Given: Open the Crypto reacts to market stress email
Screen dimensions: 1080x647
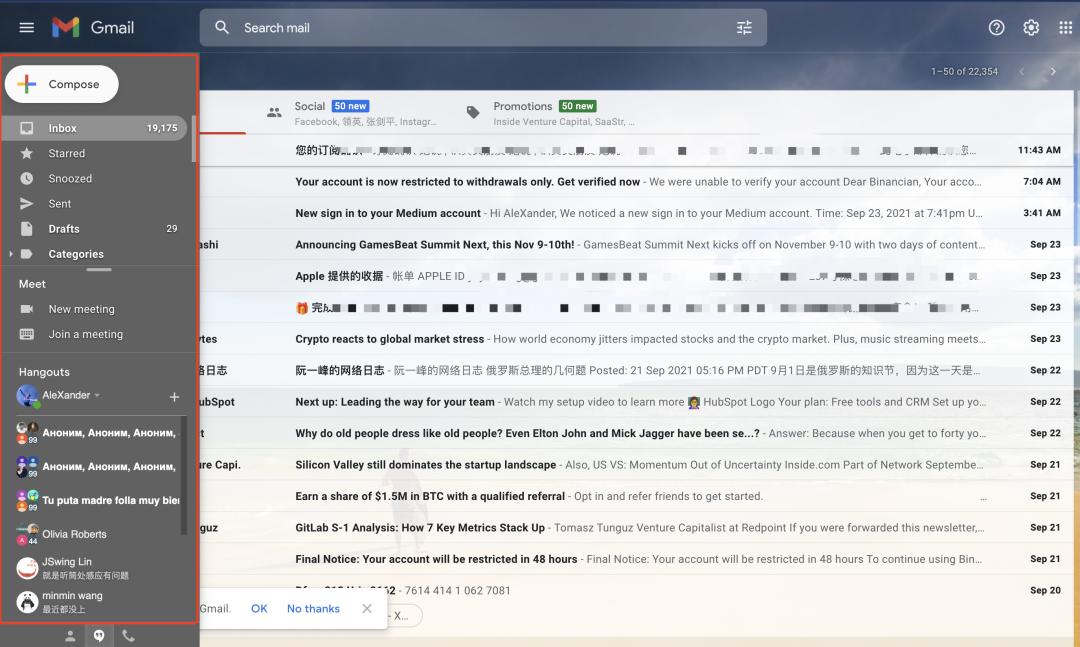Looking at the screenshot, I should tap(637, 339).
